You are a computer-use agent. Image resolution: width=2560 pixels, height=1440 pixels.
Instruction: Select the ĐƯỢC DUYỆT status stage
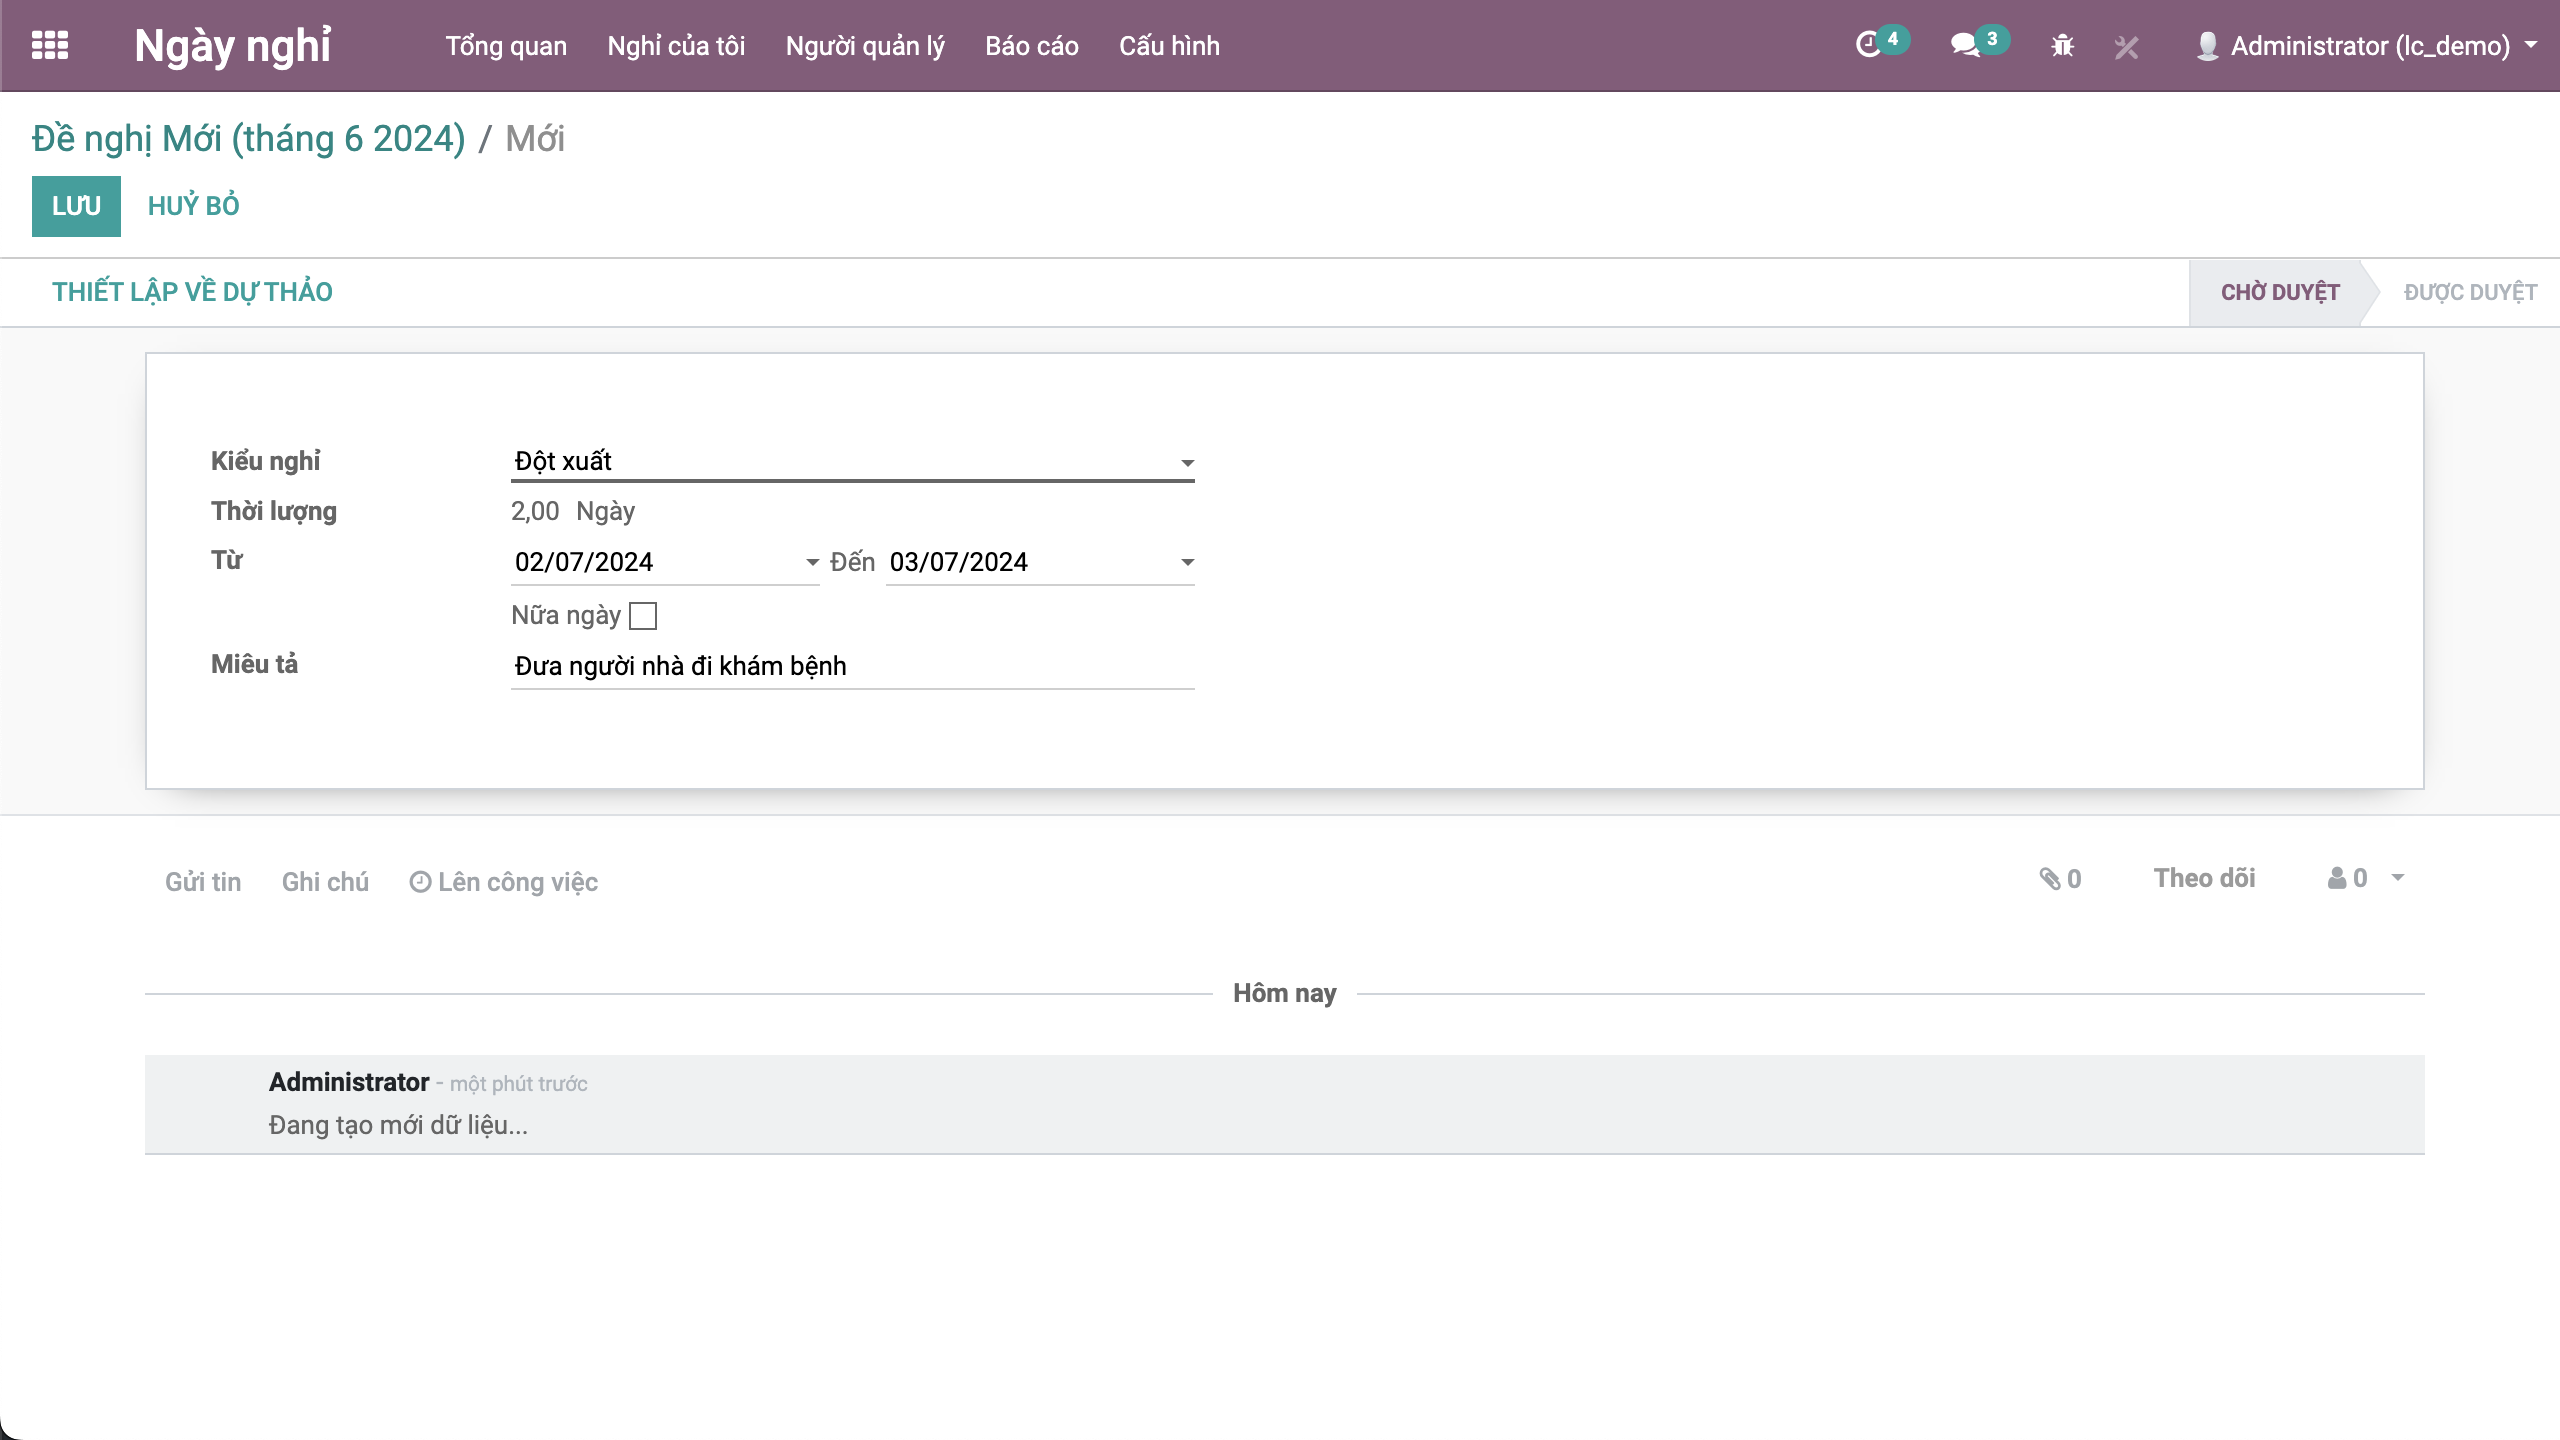(x=2470, y=292)
